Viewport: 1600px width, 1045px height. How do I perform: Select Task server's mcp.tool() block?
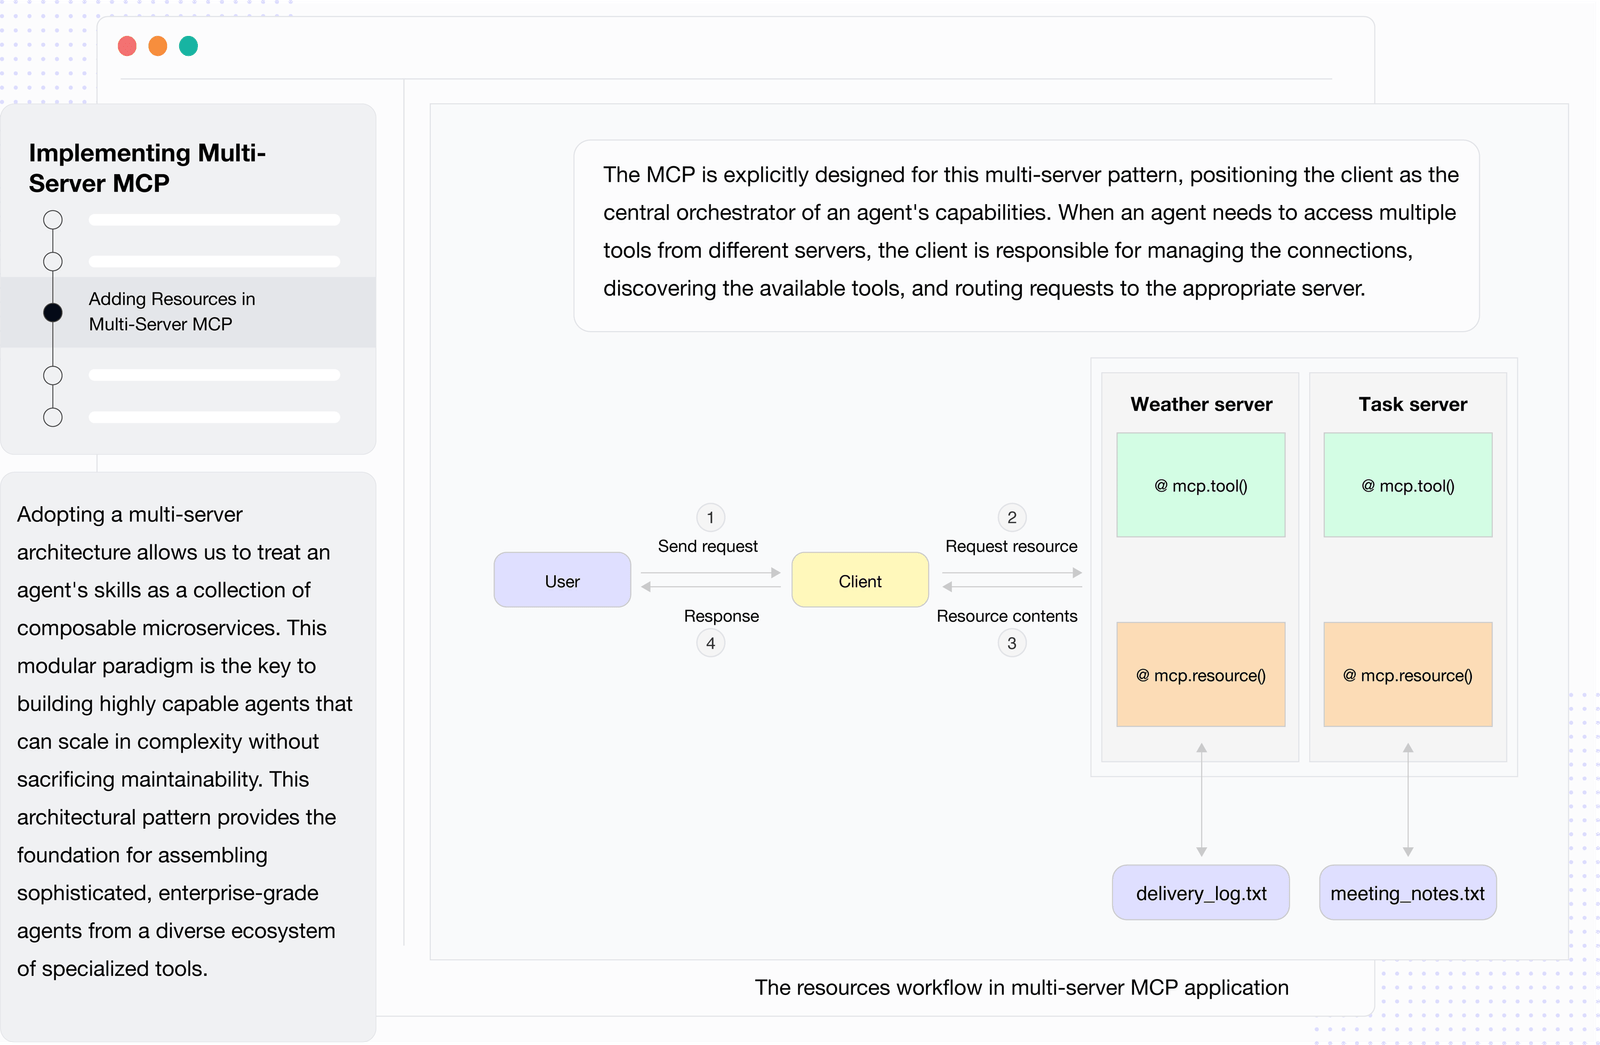(1407, 485)
